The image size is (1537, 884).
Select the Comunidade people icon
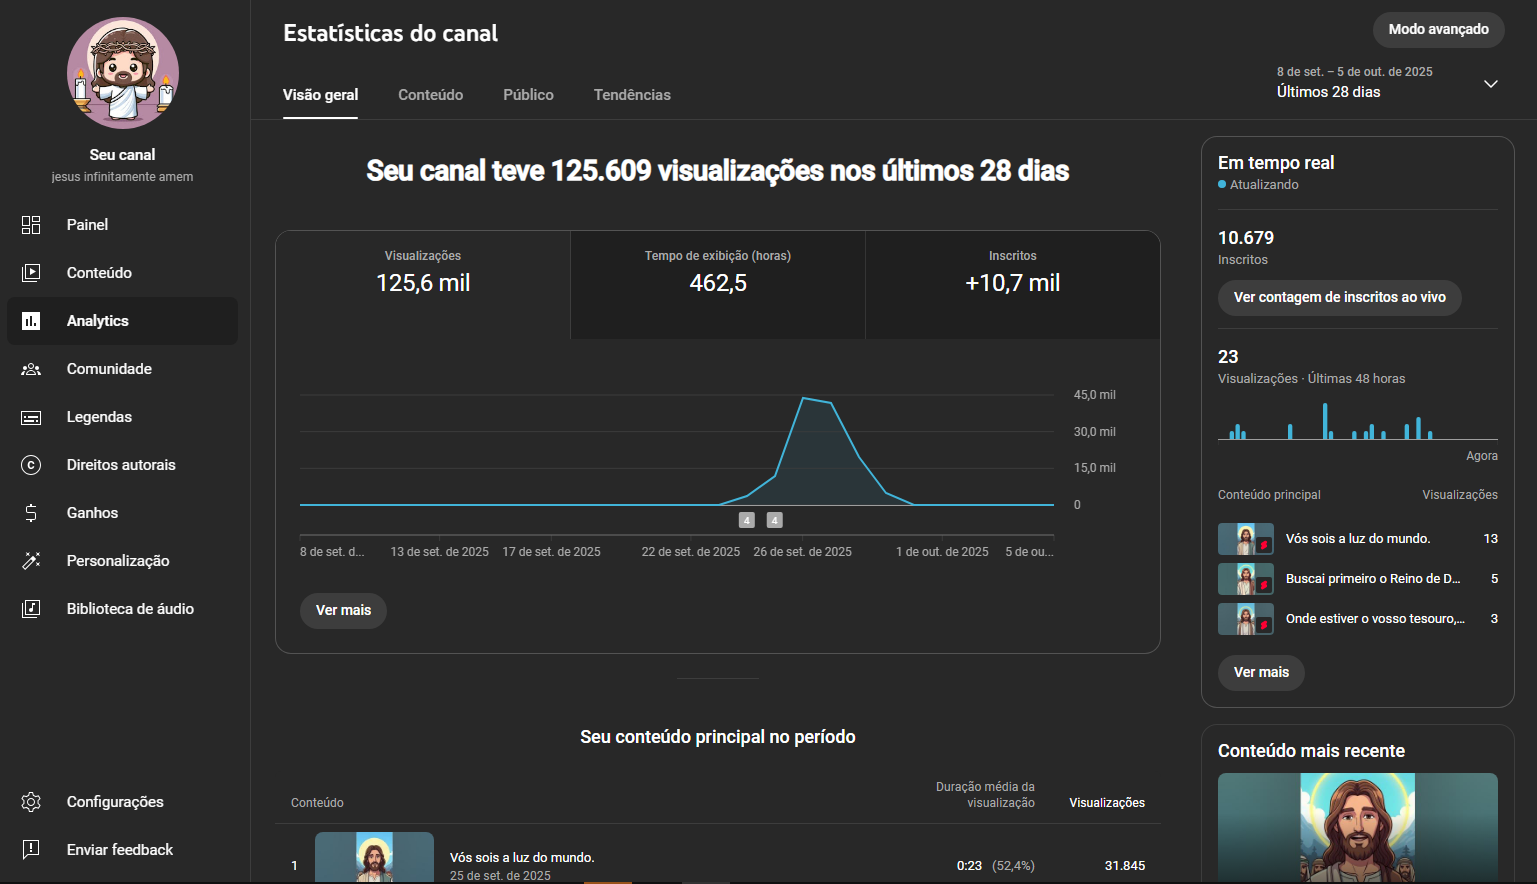(31, 369)
